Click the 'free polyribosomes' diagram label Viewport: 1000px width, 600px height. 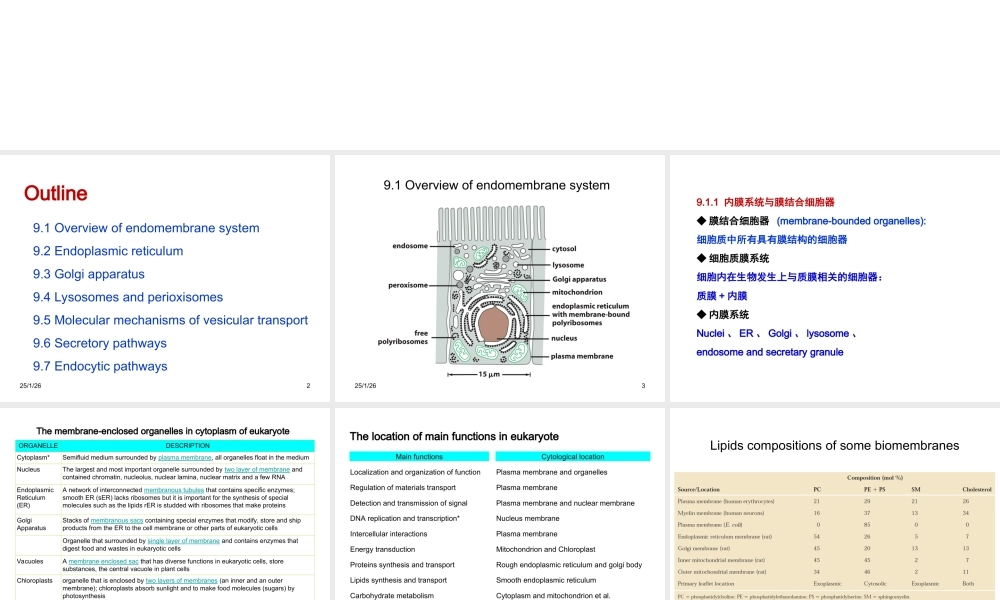pos(403,337)
